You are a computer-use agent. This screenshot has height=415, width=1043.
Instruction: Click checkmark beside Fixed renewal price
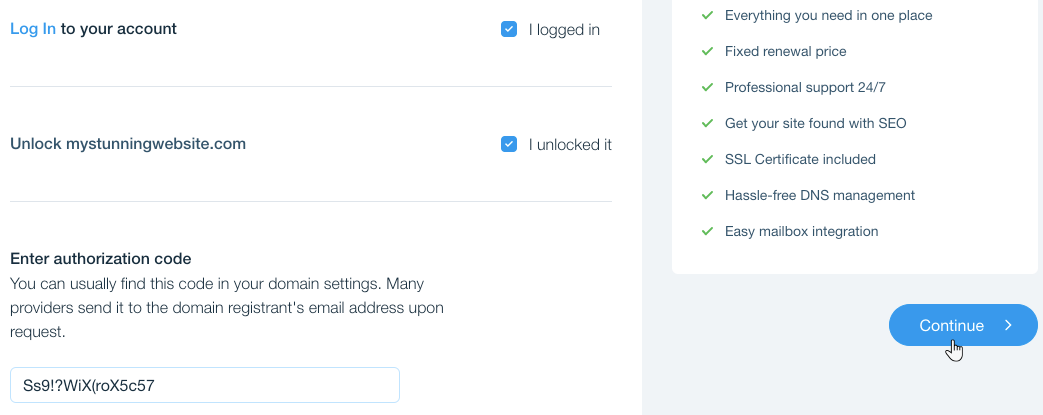[707, 51]
